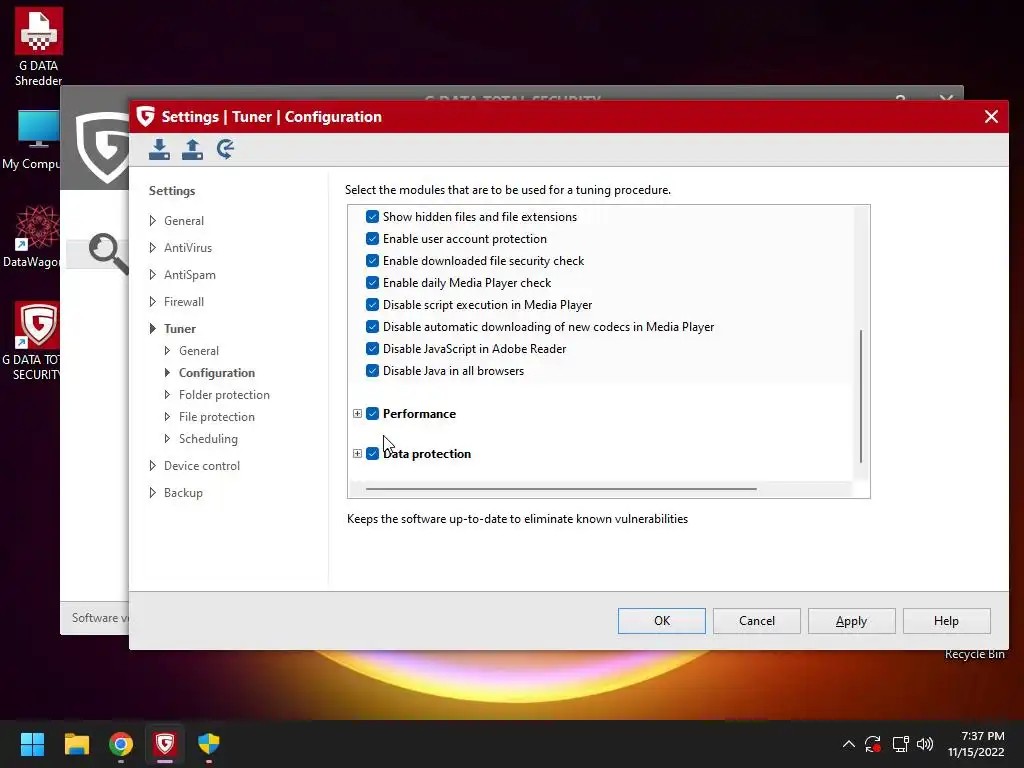Toggle Enable daily Media Player check
This screenshot has height=768, width=1024.
coord(372,282)
